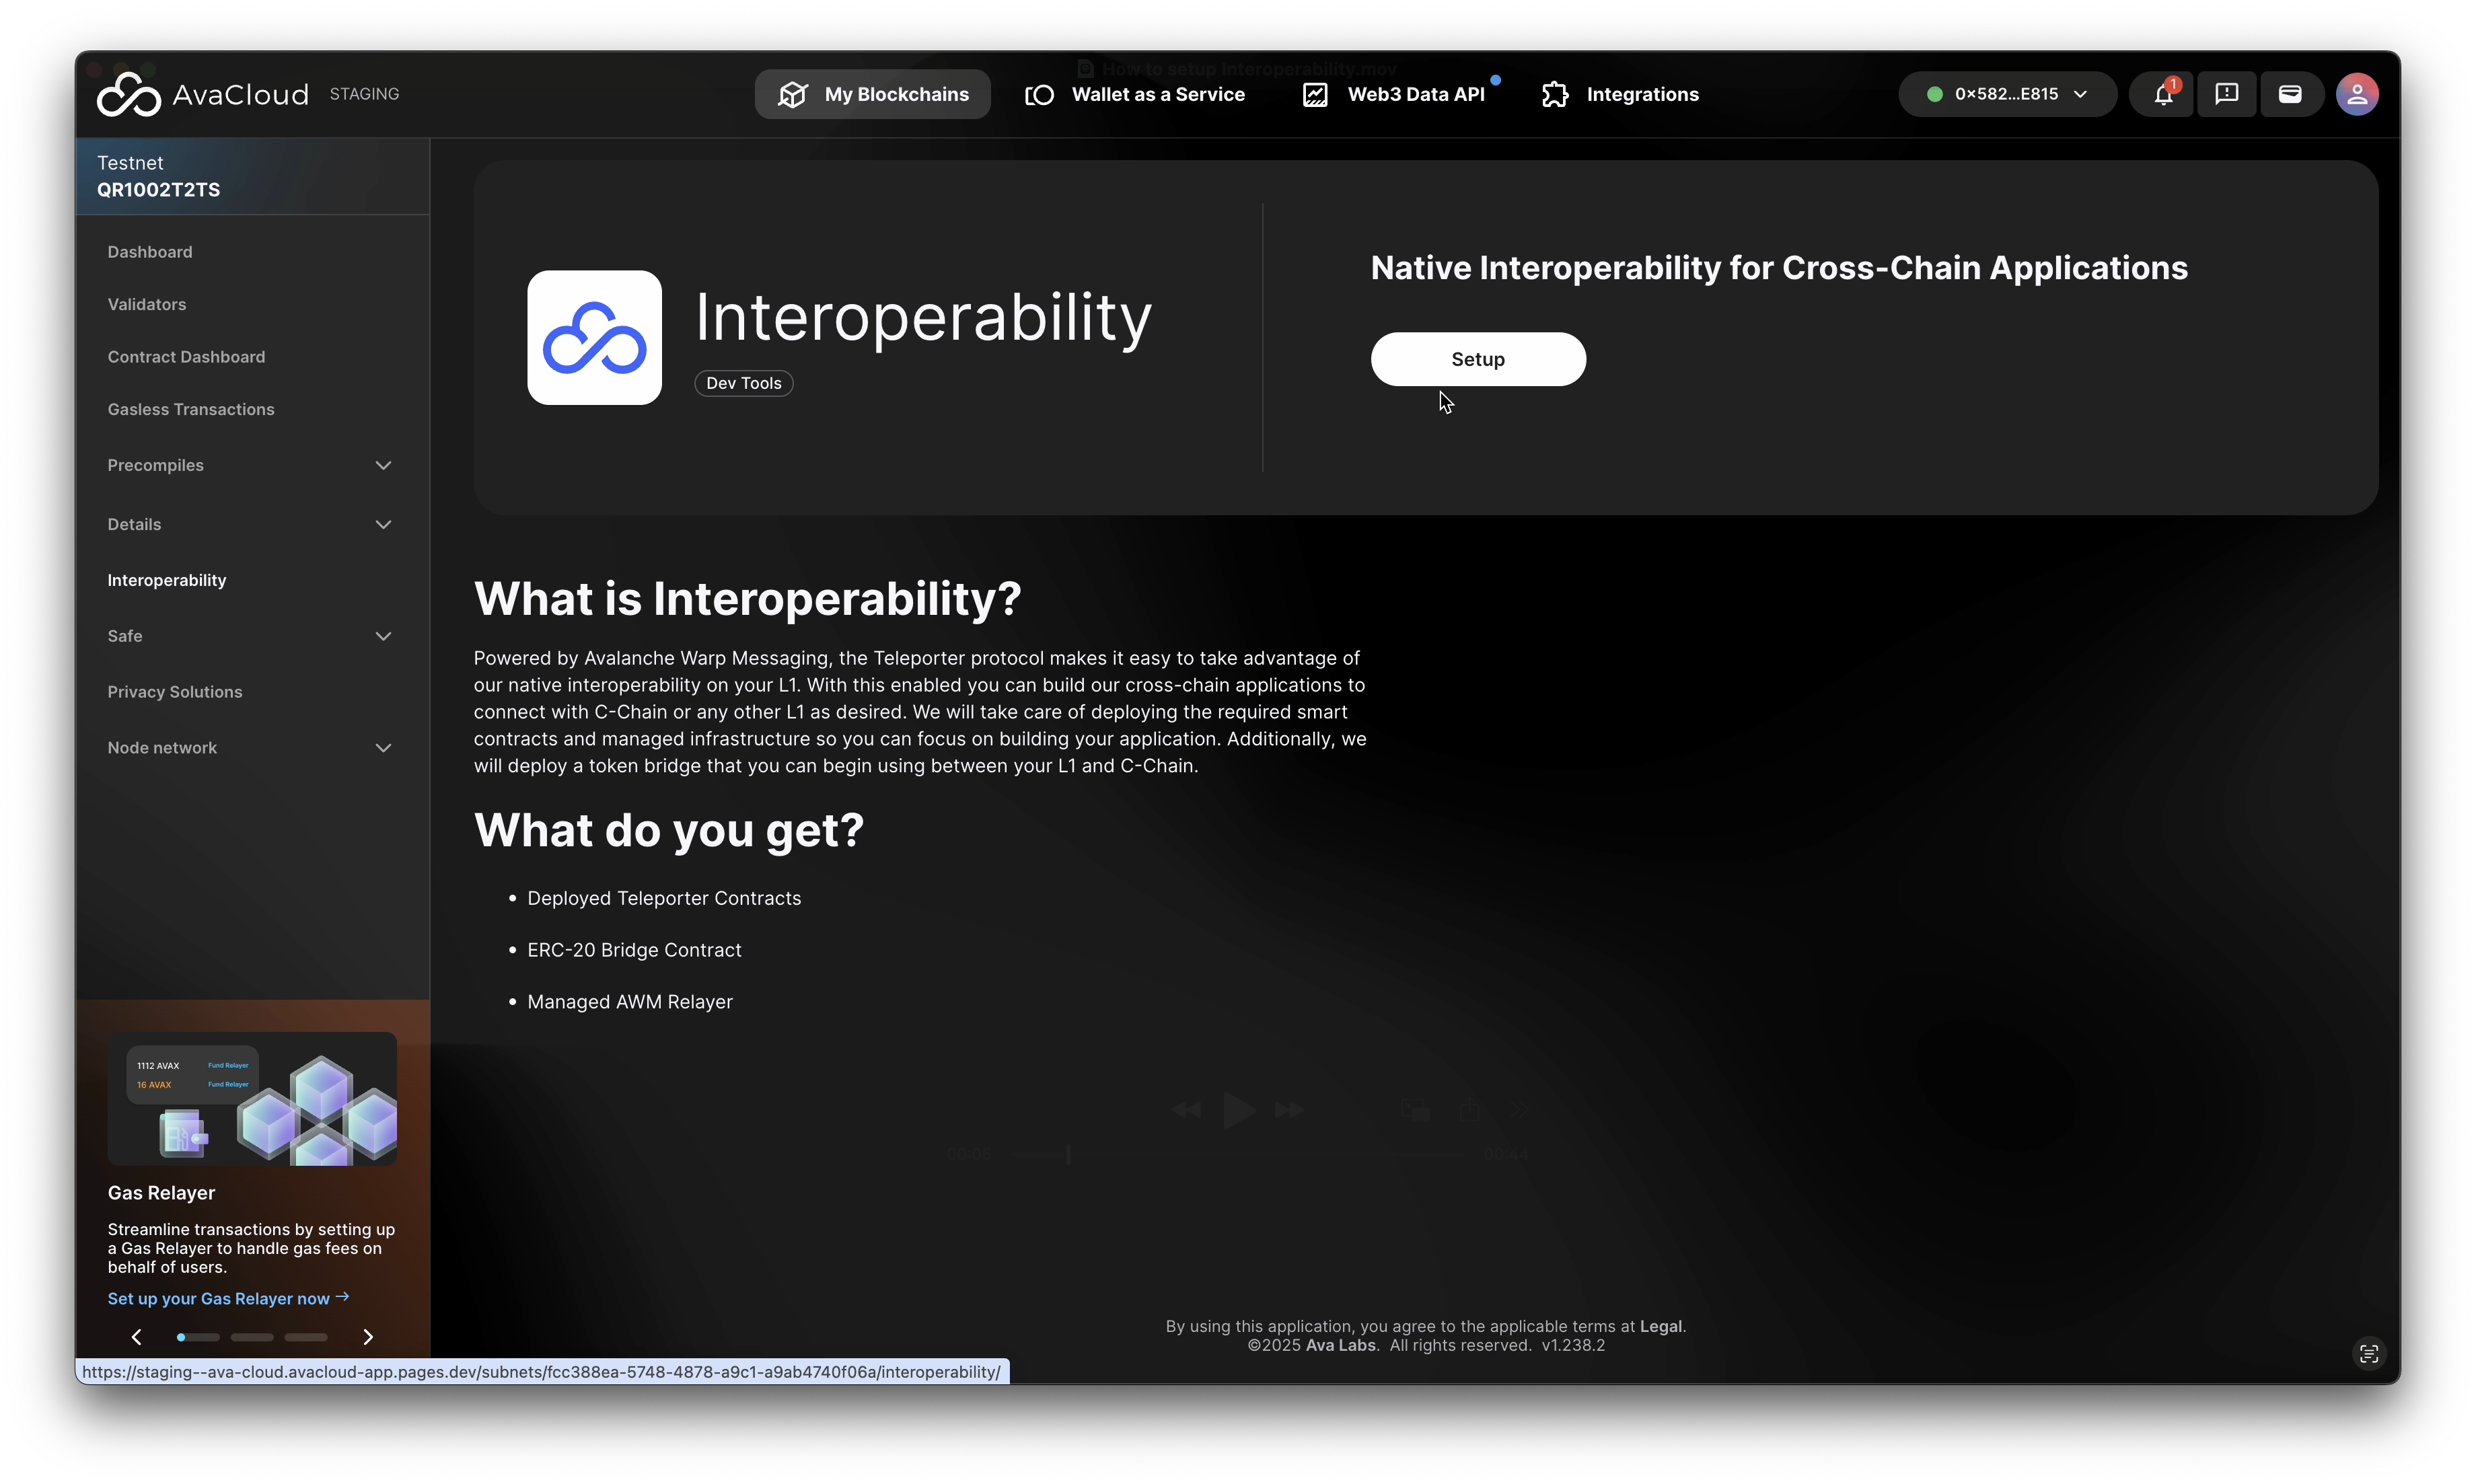Go to next promo carousel slide arrow
The height and width of the screenshot is (1484, 2476).
368,1337
